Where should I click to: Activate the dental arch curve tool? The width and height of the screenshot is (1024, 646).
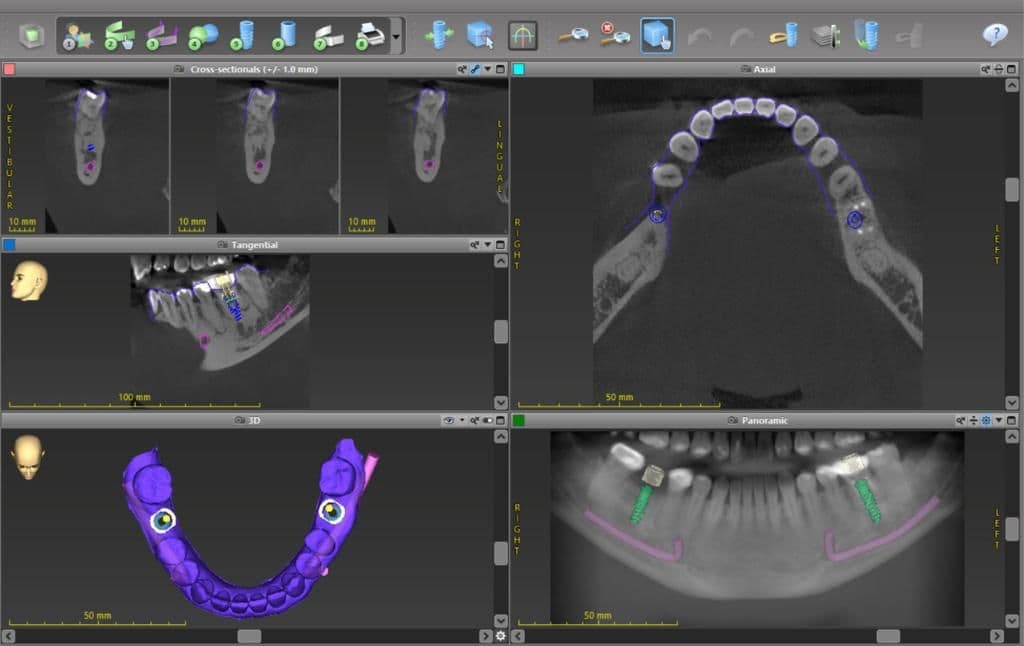[522, 37]
